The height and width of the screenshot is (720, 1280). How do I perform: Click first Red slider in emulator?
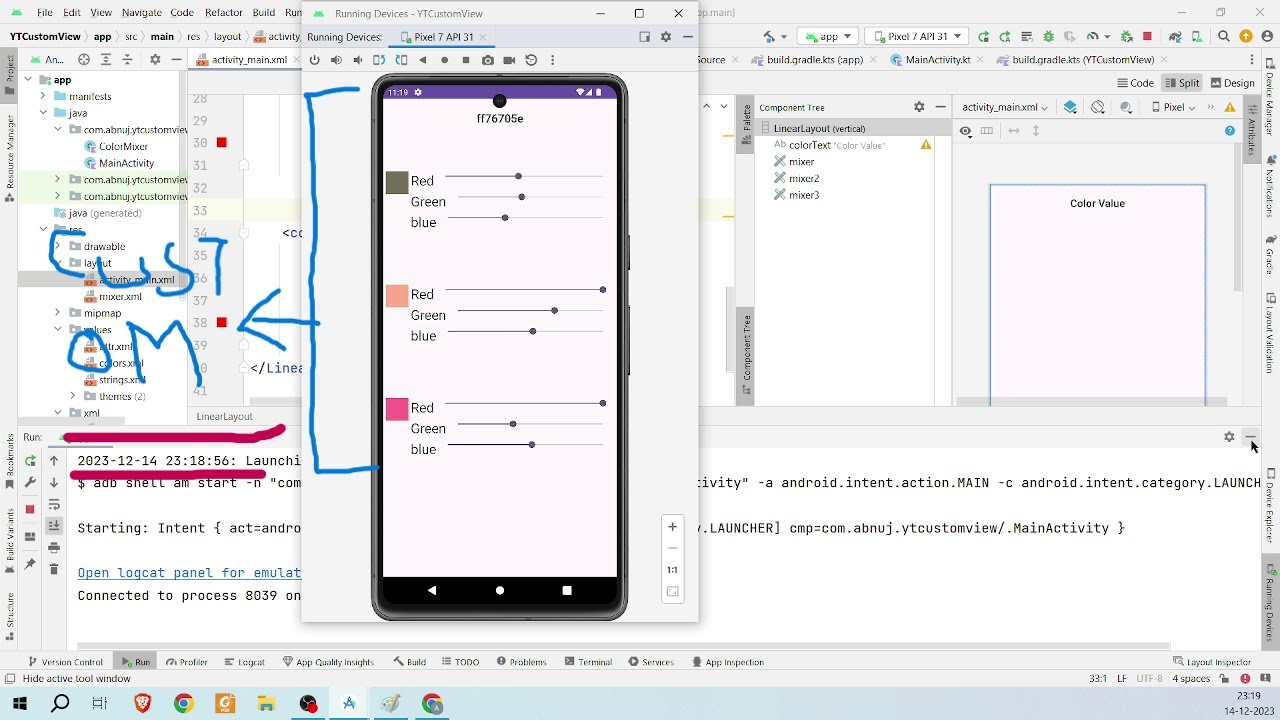click(524, 177)
